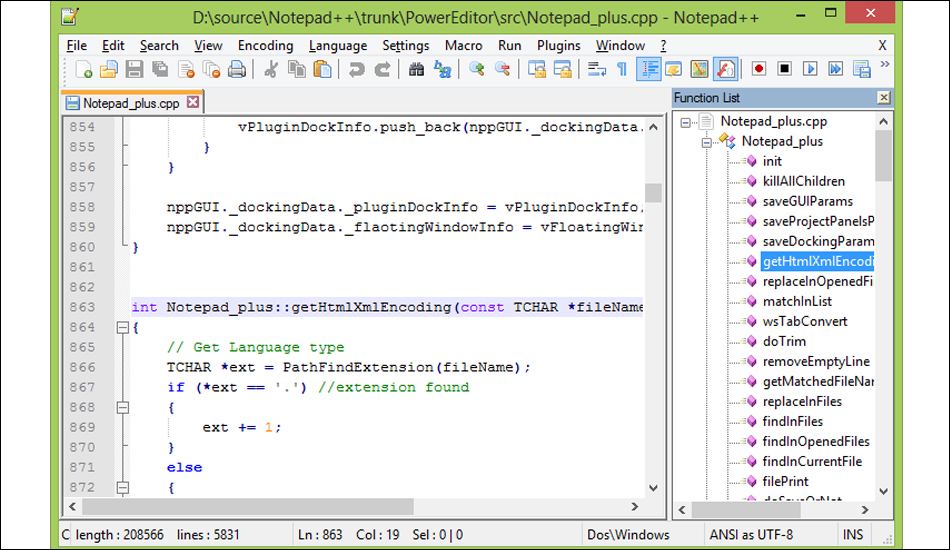This screenshot has height=550, width=950.
Task: Run macro multiple times icon
Action: (835, 69)
